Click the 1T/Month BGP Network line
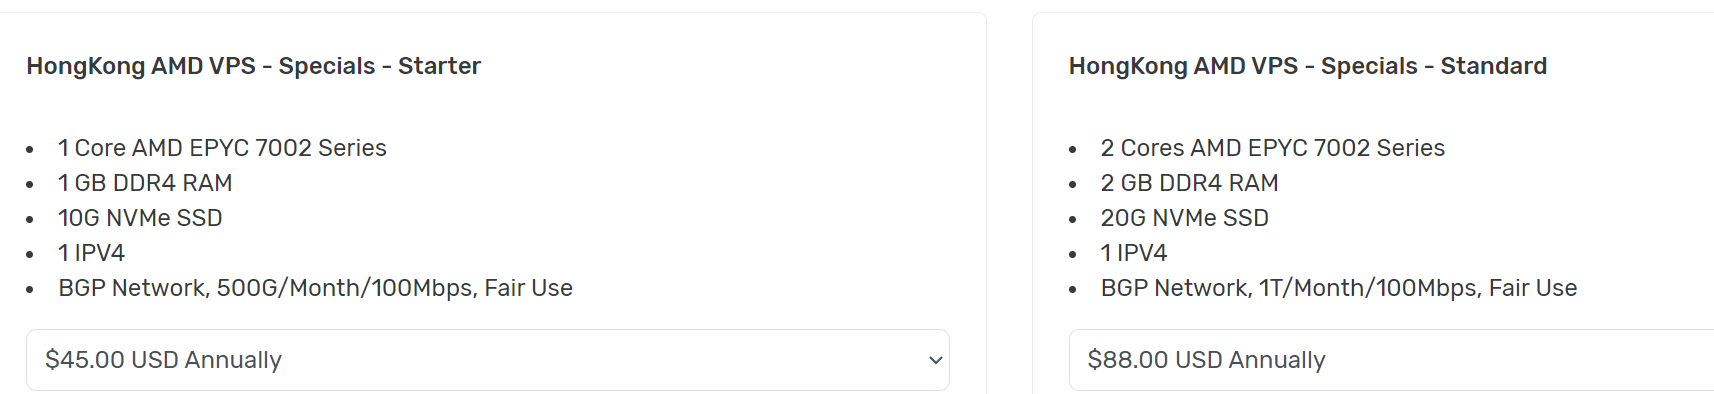Viewport: 1714px width, 394px height. point(1338,288)
